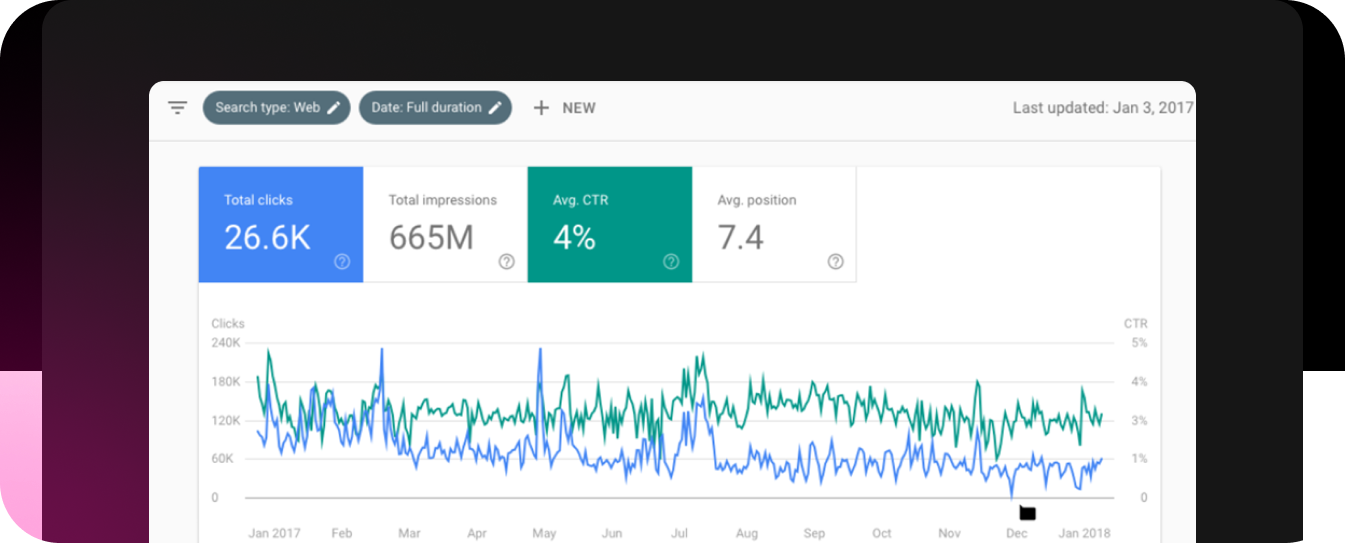
Task: Click the 26.6K total clicks value
Action: (x=268, y=238)
